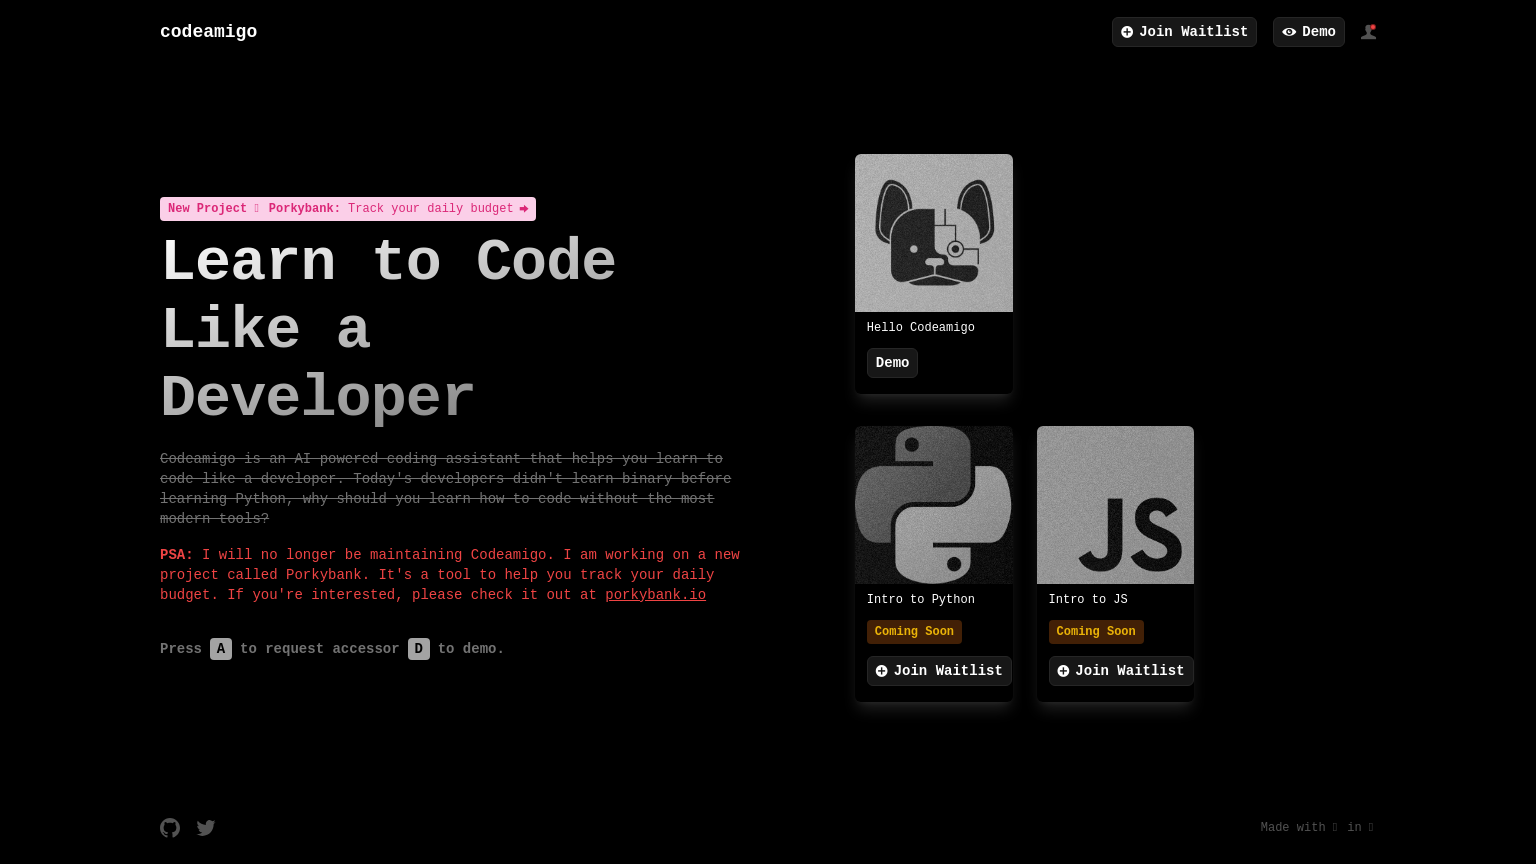Click the arrow in the Porkybank banner
This screenshot has width=1536, height=864.
pos(524,209)
